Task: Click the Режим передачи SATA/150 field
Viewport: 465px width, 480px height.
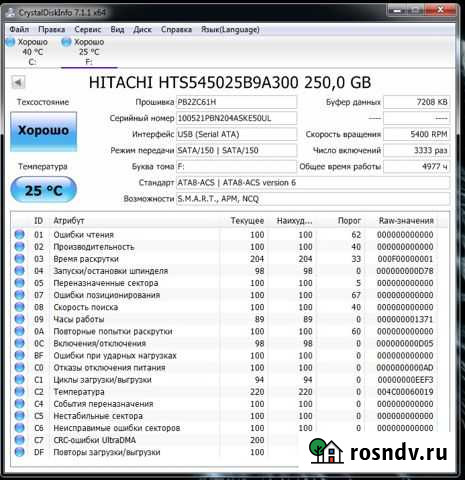Action: (x=236, y=150)
